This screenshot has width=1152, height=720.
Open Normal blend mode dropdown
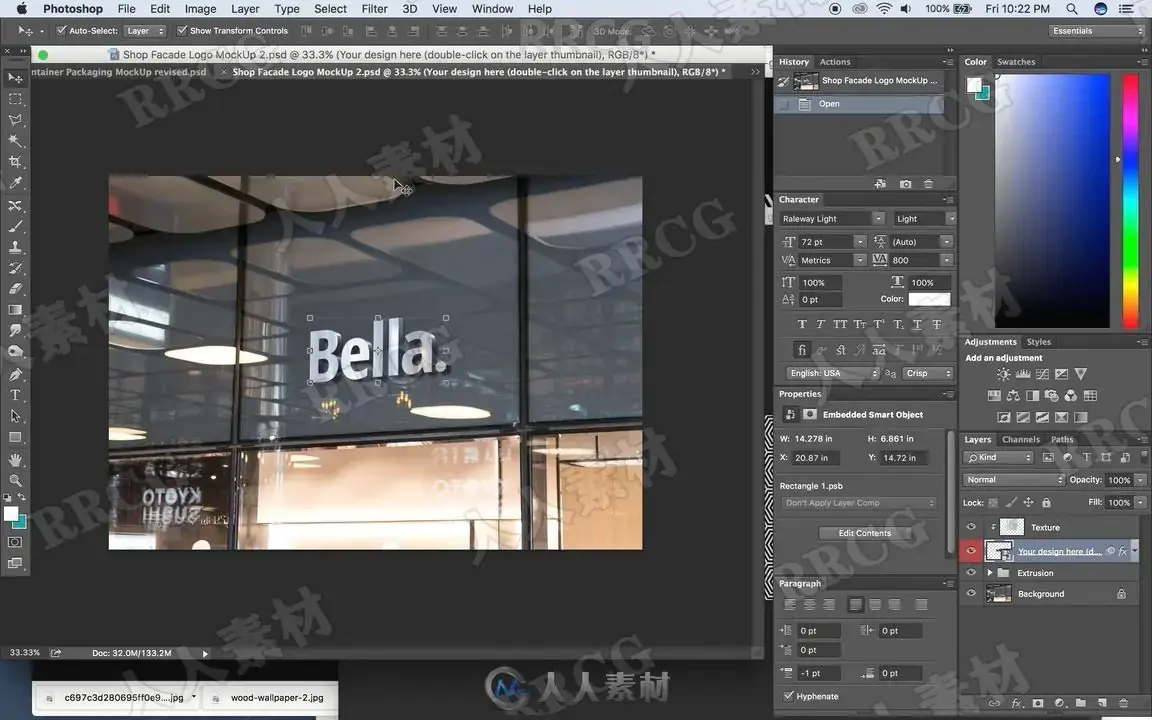pyautogui.click(x=1013, y=480)
